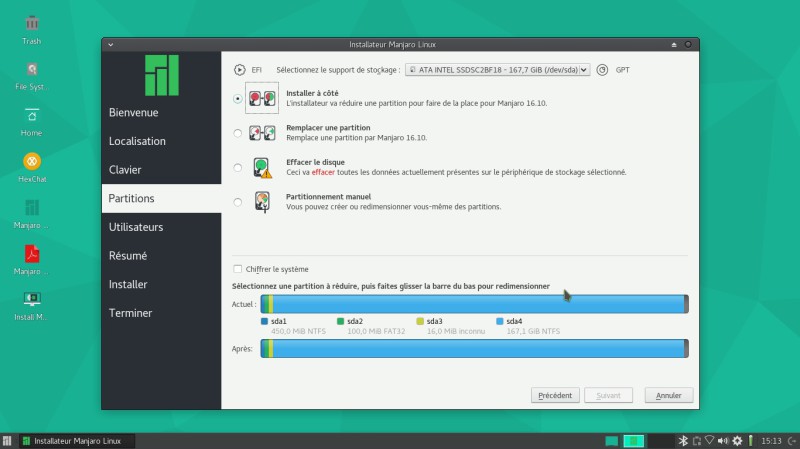Image resolution: width=800 pixels, height=449 pixels.
Task: Click the red 'effacer' word
Action: coord(323,172)
